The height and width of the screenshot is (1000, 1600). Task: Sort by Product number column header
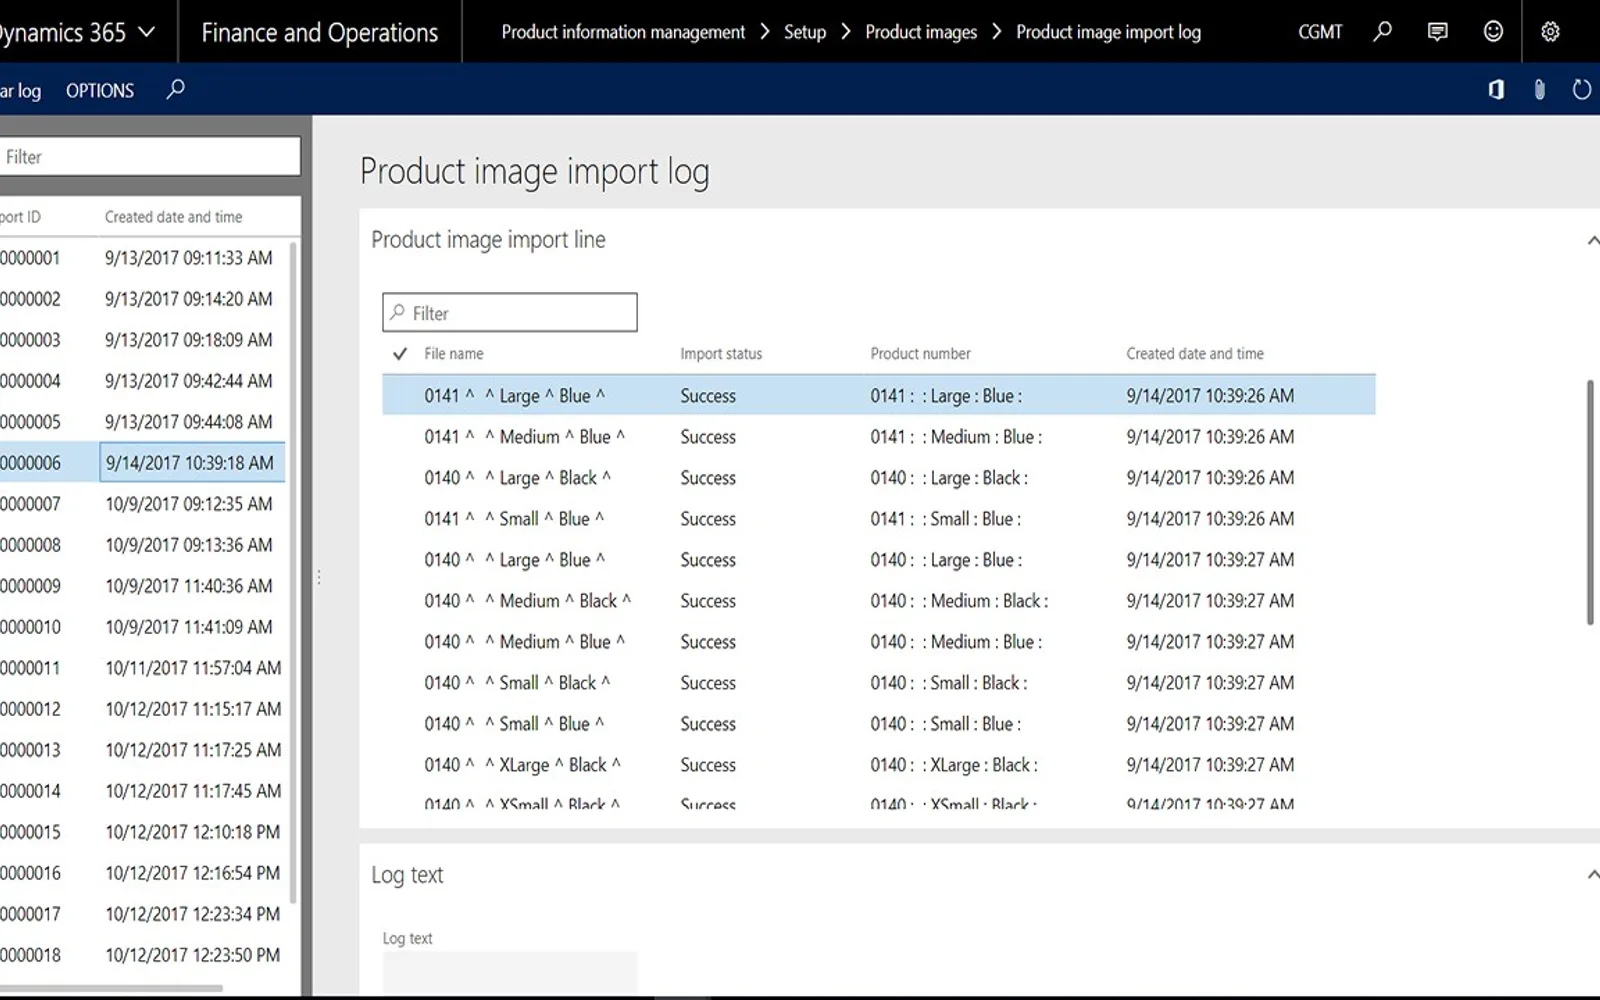[x=920, y=354]
